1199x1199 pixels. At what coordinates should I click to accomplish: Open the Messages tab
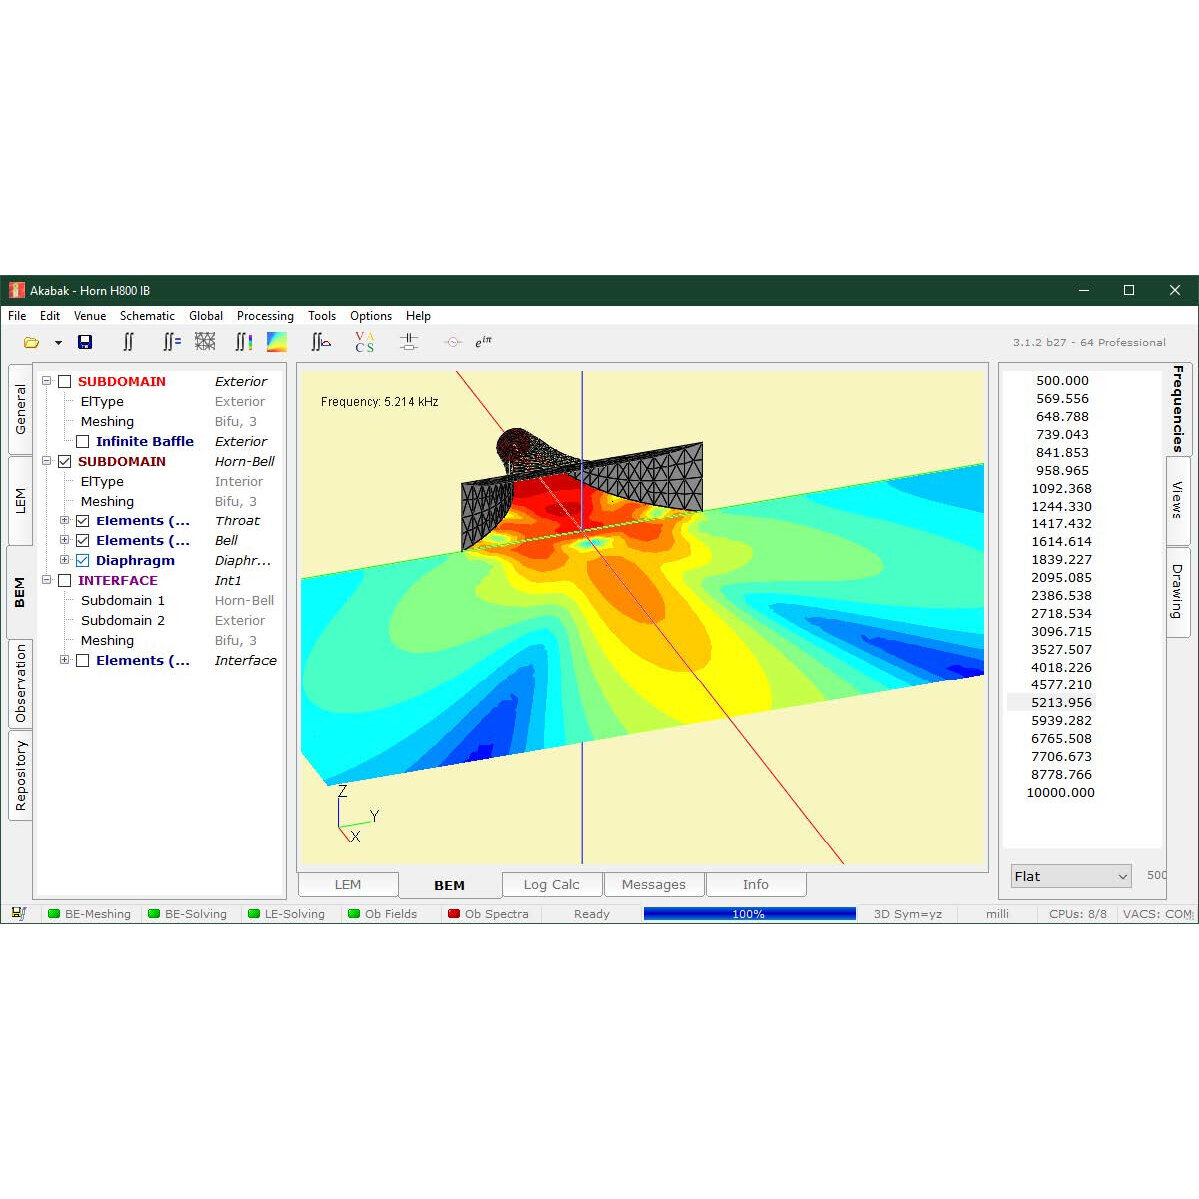[653, 885]
